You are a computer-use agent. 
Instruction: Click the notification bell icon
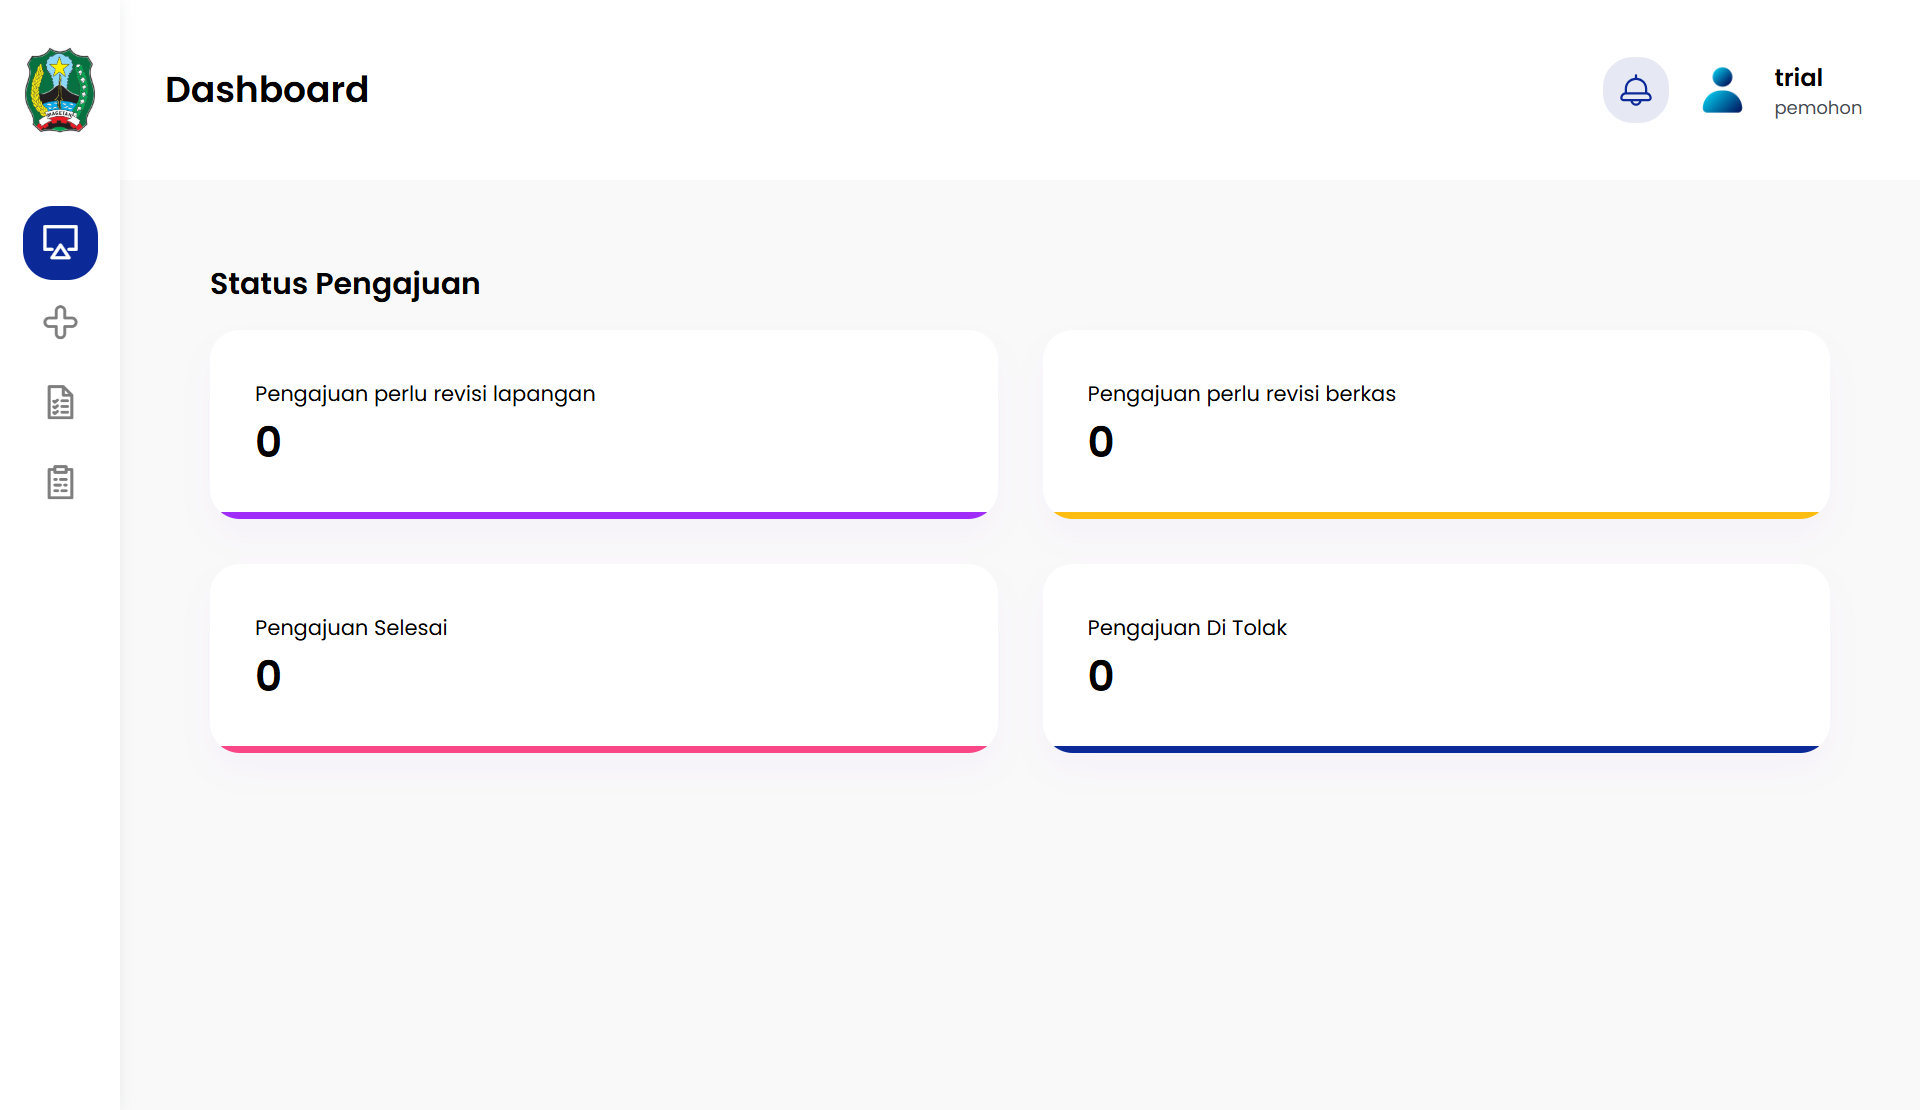1635,90
